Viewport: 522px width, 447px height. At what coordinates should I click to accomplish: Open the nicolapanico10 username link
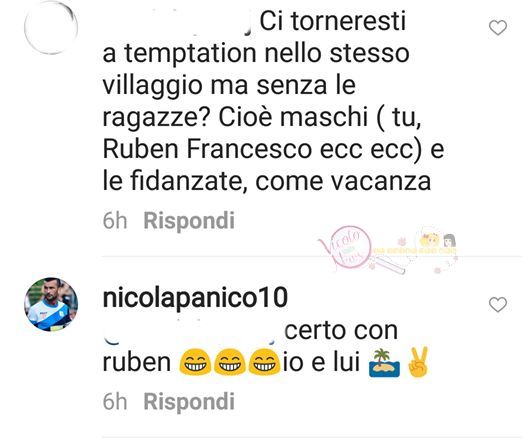click(x=195, y=298)
